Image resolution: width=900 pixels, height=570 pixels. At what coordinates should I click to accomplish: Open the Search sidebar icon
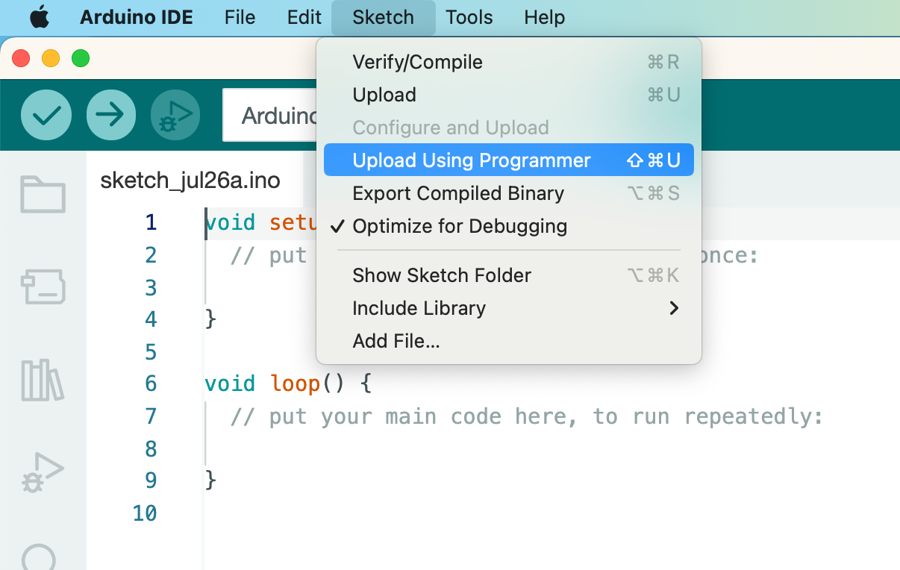40,558
